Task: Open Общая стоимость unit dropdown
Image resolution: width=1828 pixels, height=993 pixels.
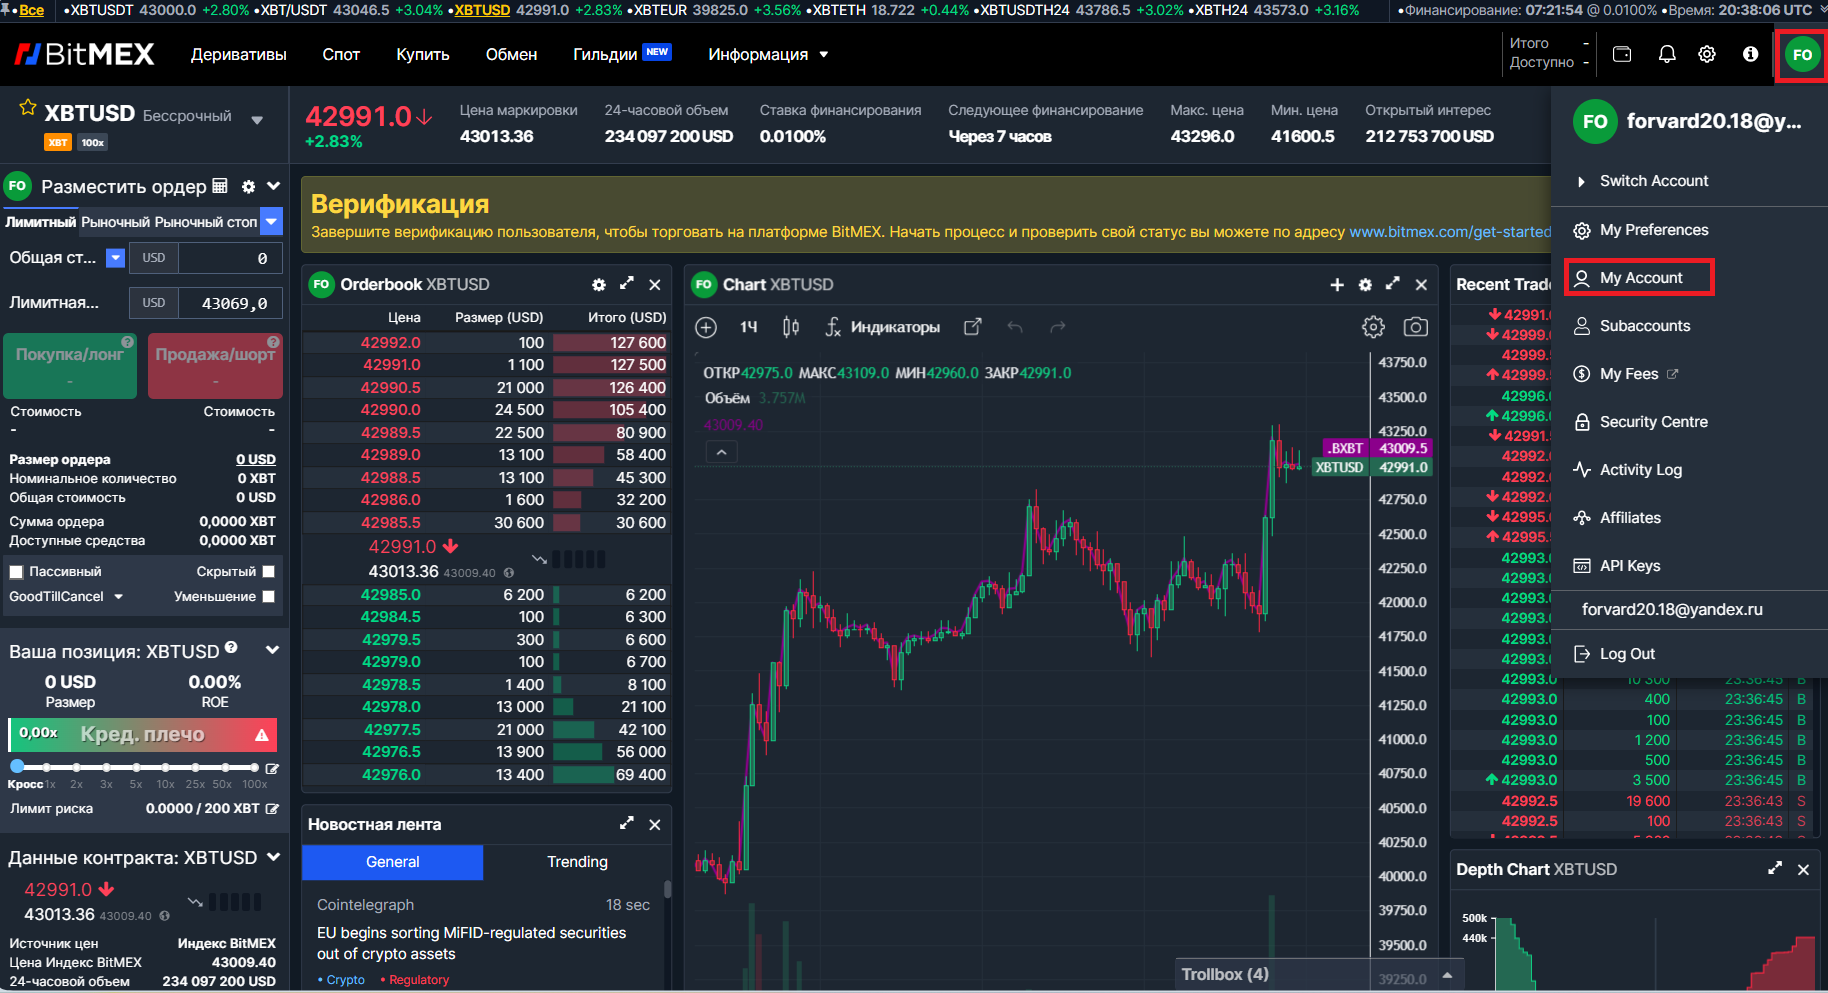Action: point(116,258)
